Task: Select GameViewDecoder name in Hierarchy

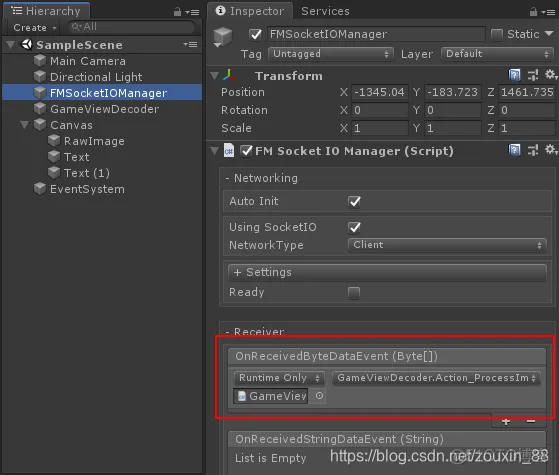Action: click(104, 109)
